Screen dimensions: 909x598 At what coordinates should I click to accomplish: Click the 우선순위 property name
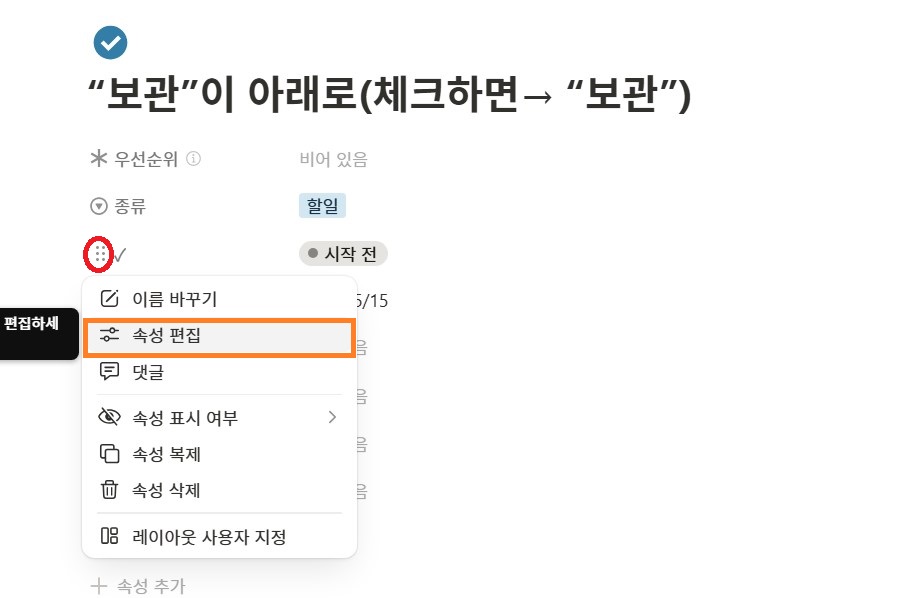[145, 158]
